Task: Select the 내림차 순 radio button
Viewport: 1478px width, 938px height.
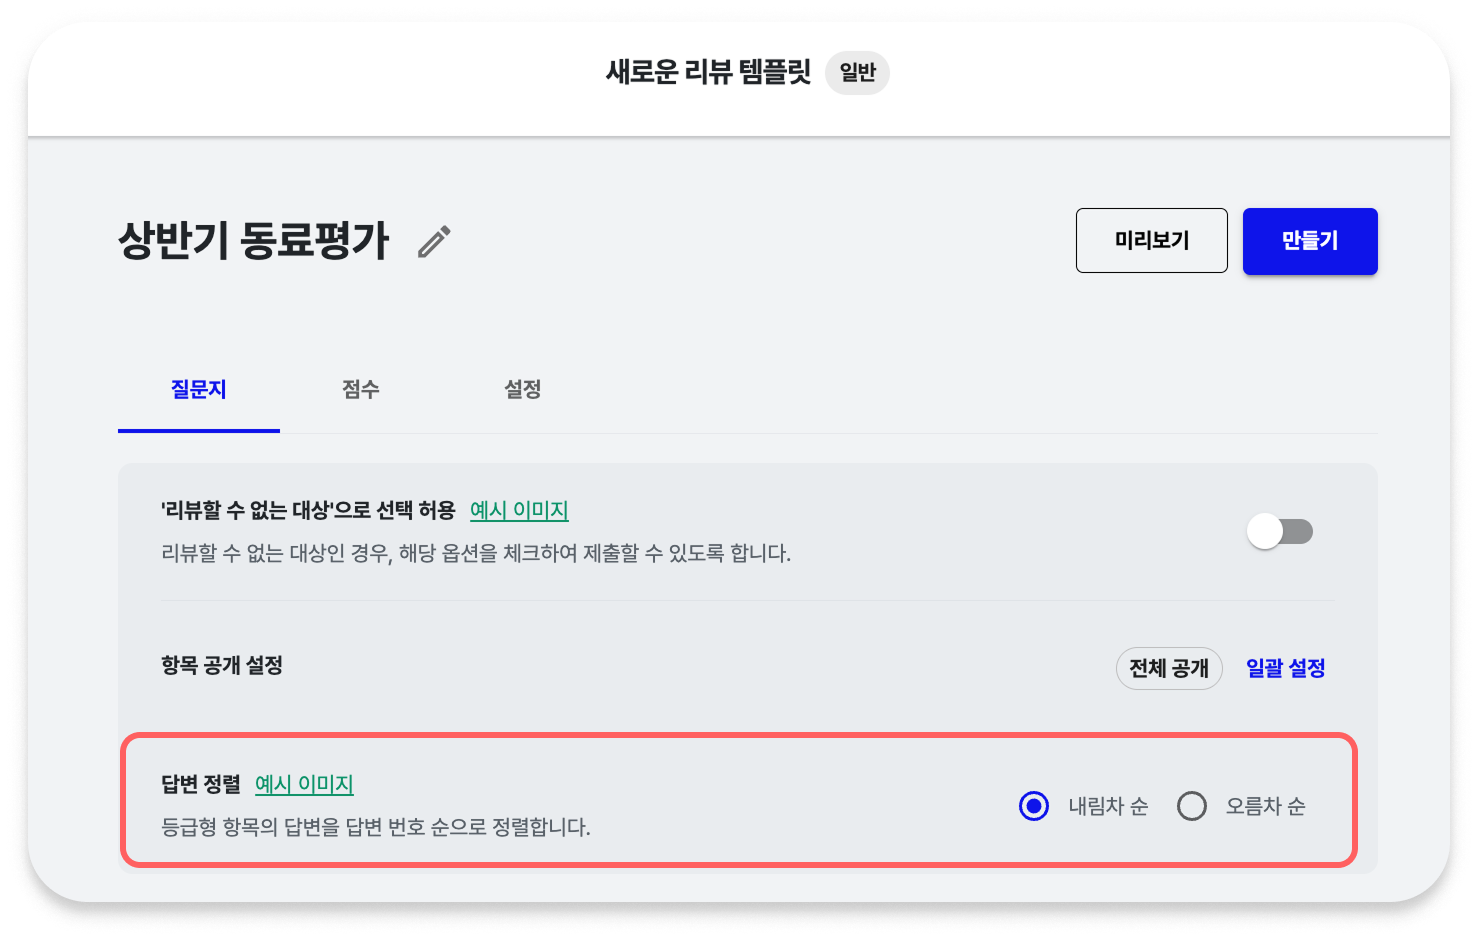Action: coord(1034,806)
